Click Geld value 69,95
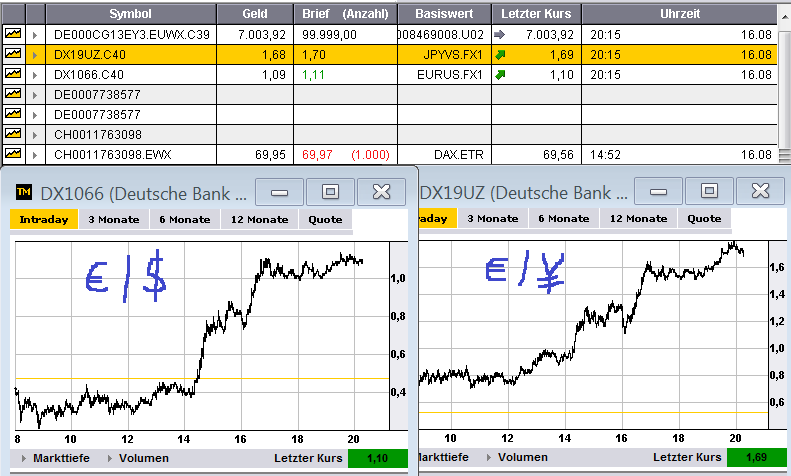Viewport: 791px width, 476px height. tap(270, 155)
